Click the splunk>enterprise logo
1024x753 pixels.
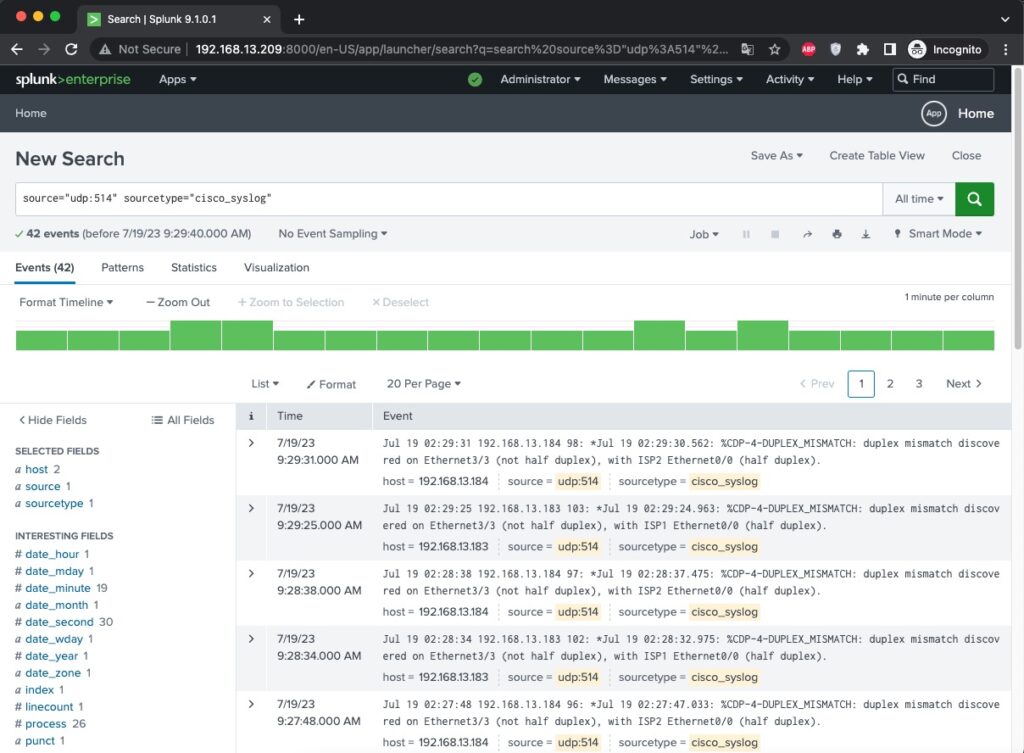coord(72,80)
